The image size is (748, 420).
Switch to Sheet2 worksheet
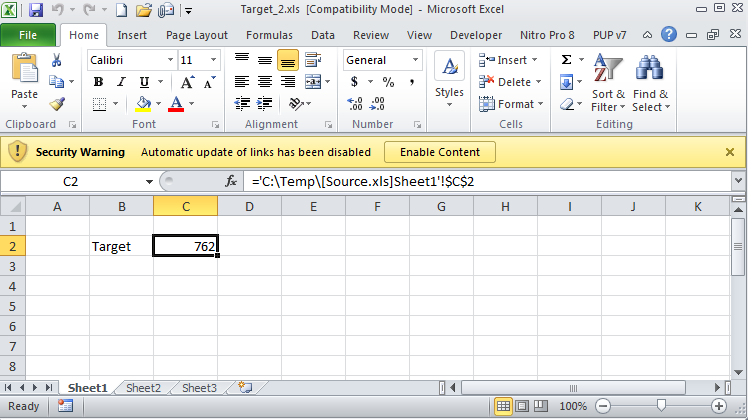pyautogui.click(x=143, y=388)
